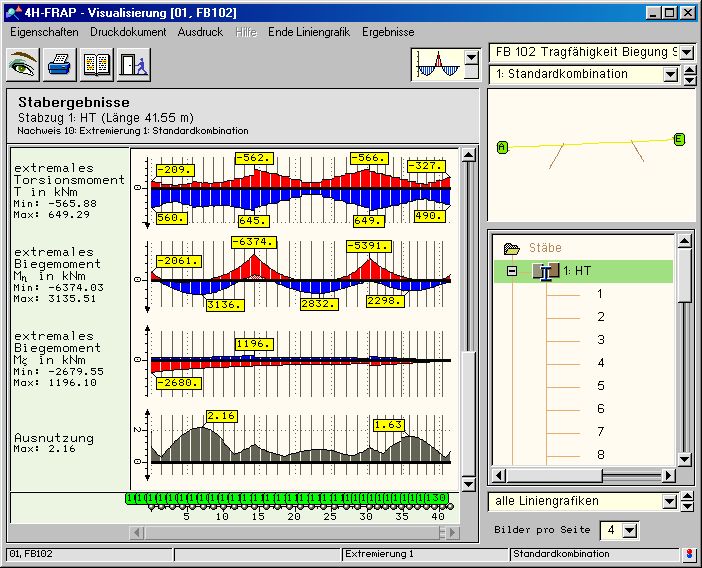Click the red status bar indicator icon

pyautogui.click(x=689, y=554)
